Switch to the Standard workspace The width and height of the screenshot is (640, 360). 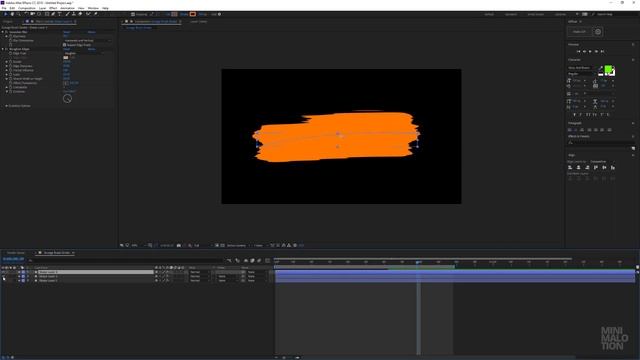pyautogui.click(x=511, y=14)
